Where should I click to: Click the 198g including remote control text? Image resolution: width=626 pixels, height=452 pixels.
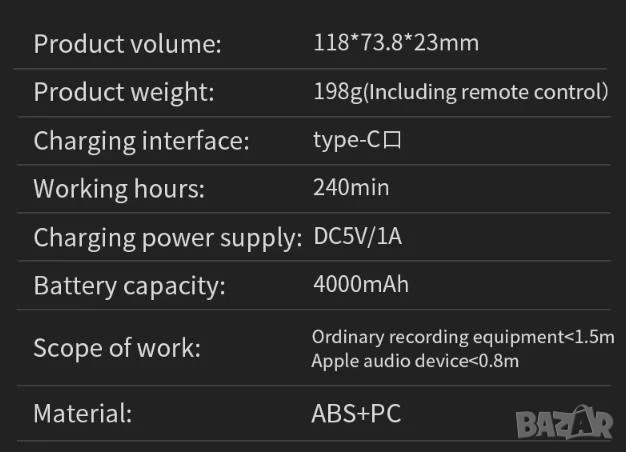pos(461,92)
